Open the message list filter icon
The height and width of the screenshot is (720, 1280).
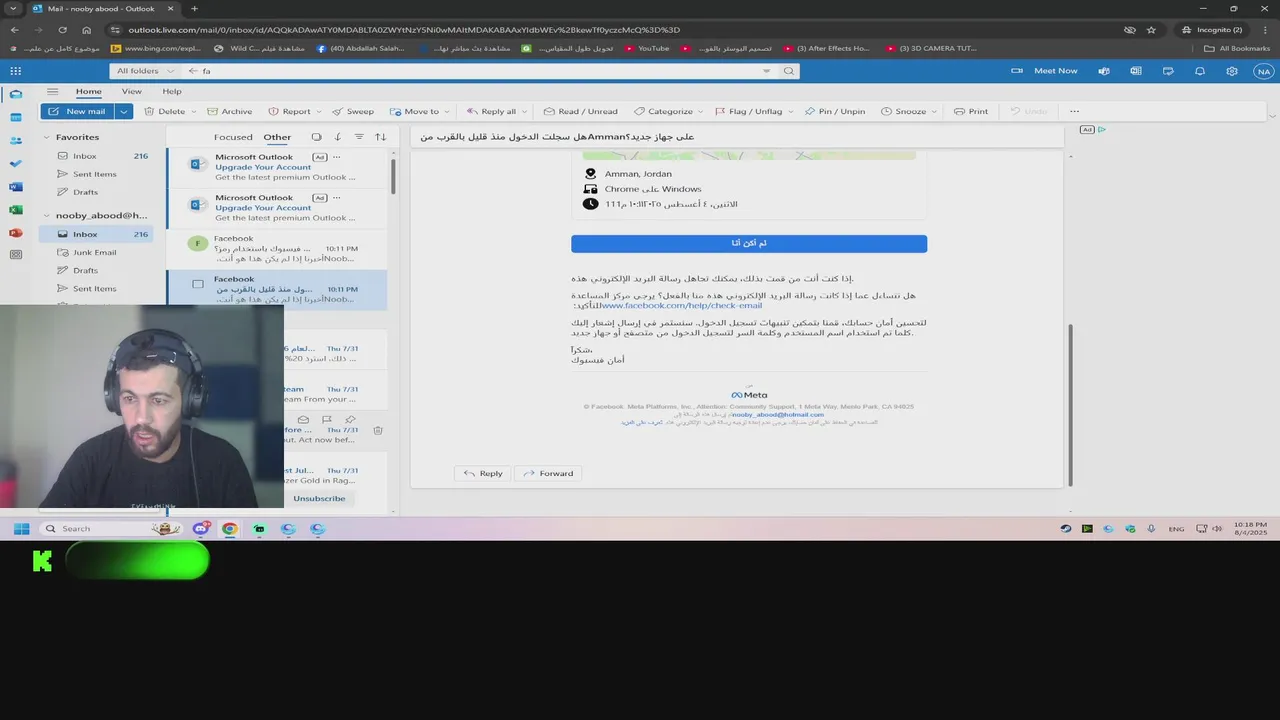pos(359,137)
